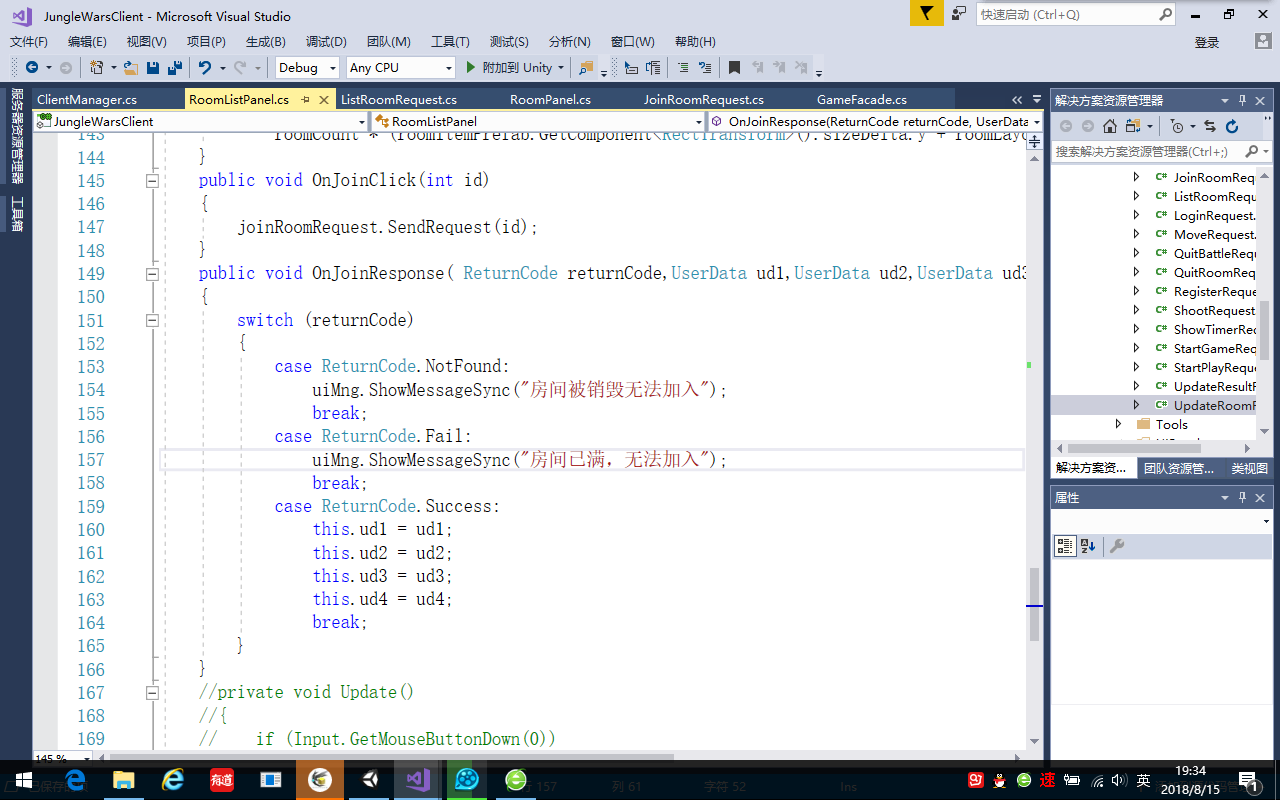Click 登录 sign-in link
Viewport: 1280px width, 800px height.
pyautogui.click(x=1207, y=42)
